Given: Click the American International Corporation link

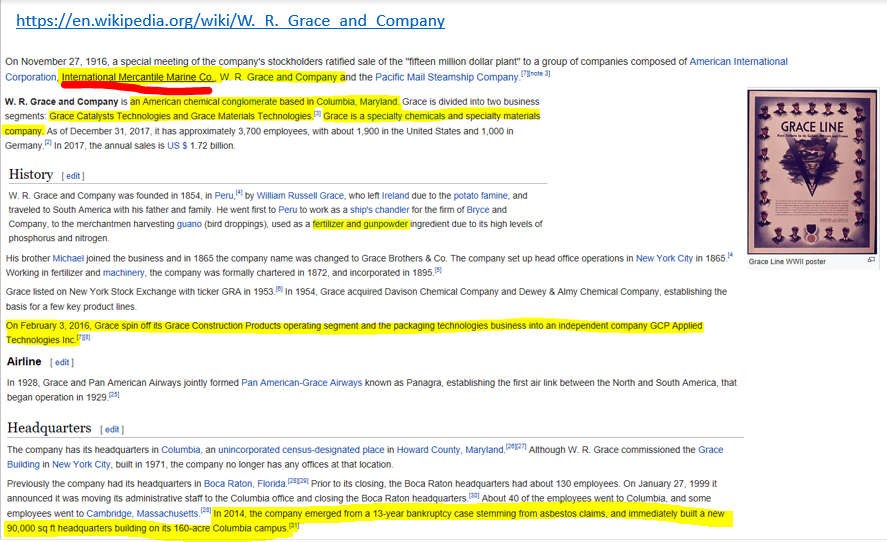Looking at the screenshot, I should click(x=738, y=61).
